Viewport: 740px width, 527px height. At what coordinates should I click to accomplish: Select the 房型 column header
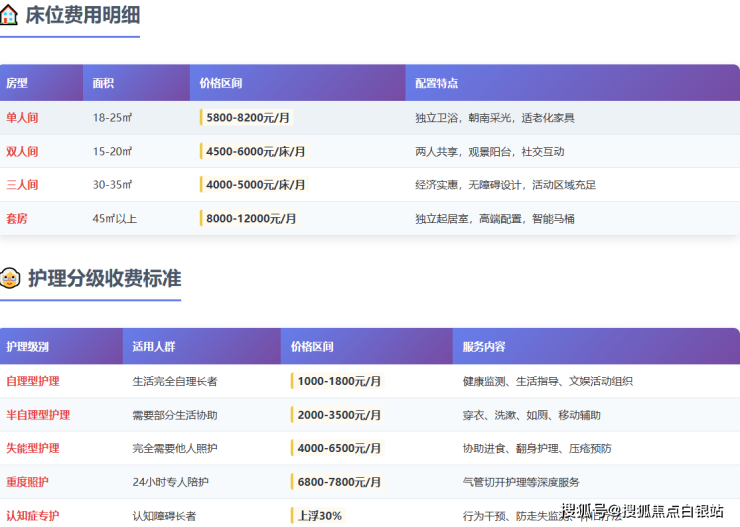click(17, 83)
